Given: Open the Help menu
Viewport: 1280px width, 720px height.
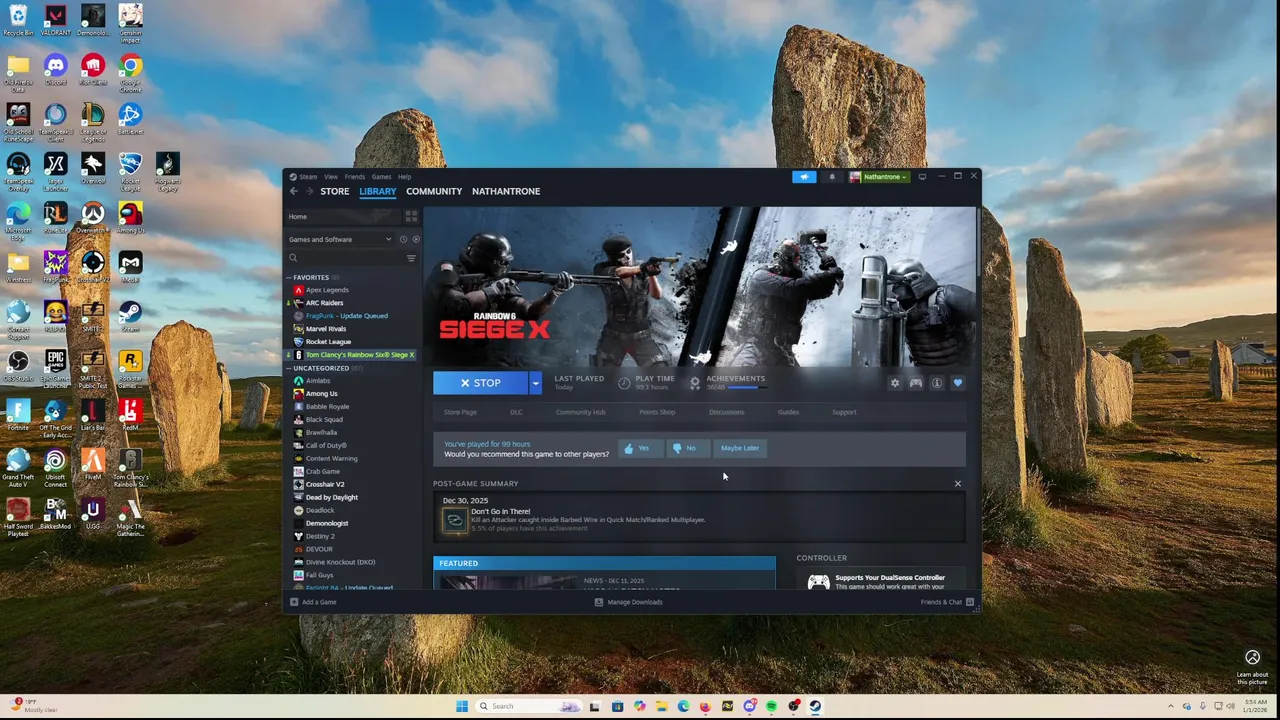Looking at the screenshot, I should [x=404, y=177].
